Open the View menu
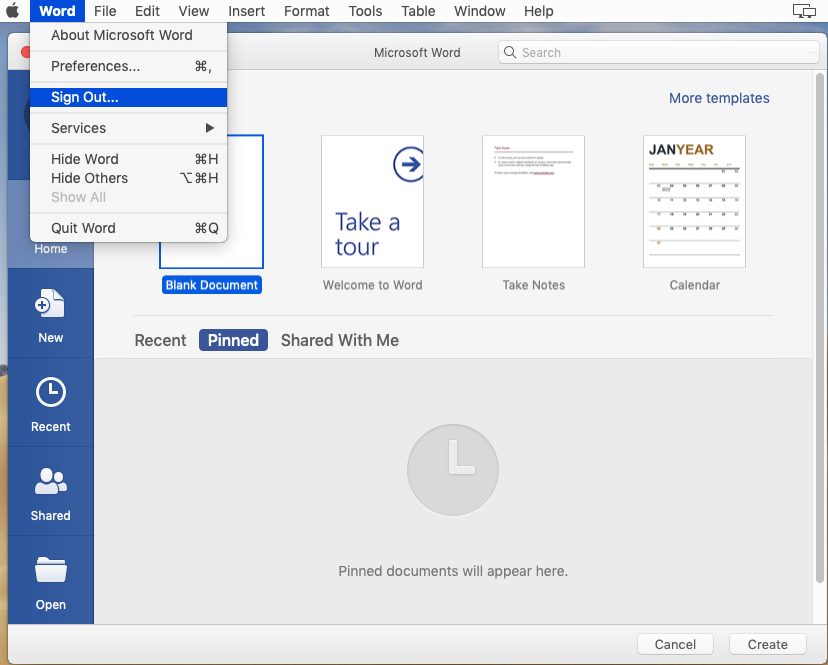Image resolution: width=828 pixels, height=665 pixels. coord(194,11)
